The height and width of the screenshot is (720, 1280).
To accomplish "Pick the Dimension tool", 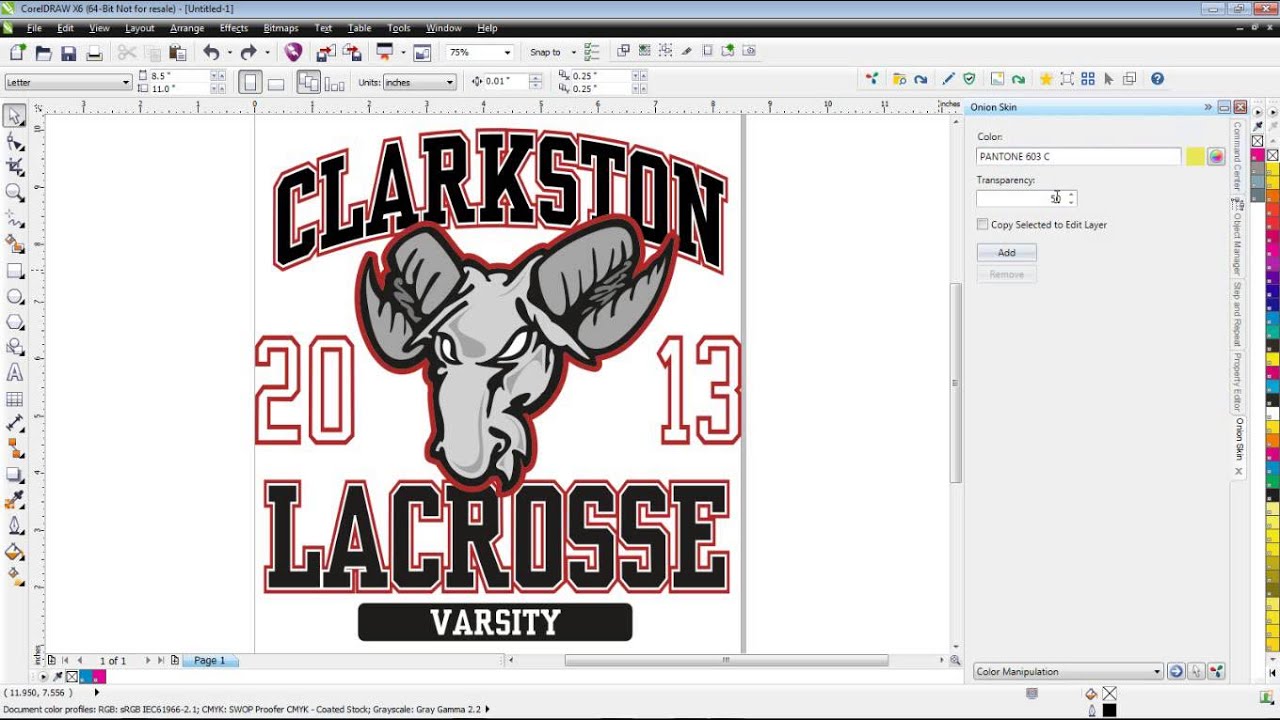I will (15, 424).
